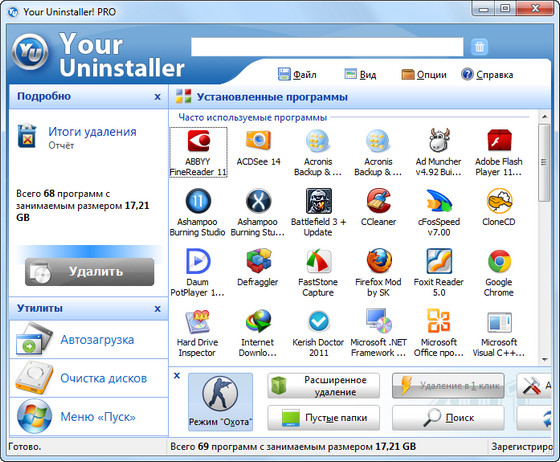560x462 pixels.
Task: Click the trash icon beside search field
Action: click(479, 47)
